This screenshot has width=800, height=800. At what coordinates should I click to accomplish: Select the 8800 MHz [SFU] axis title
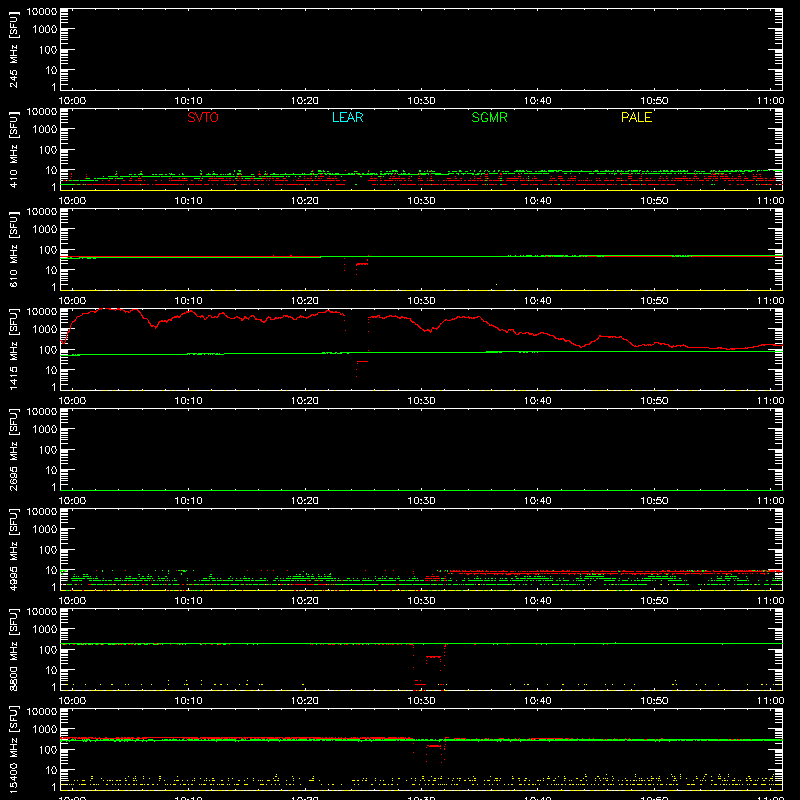click(13, 650)
